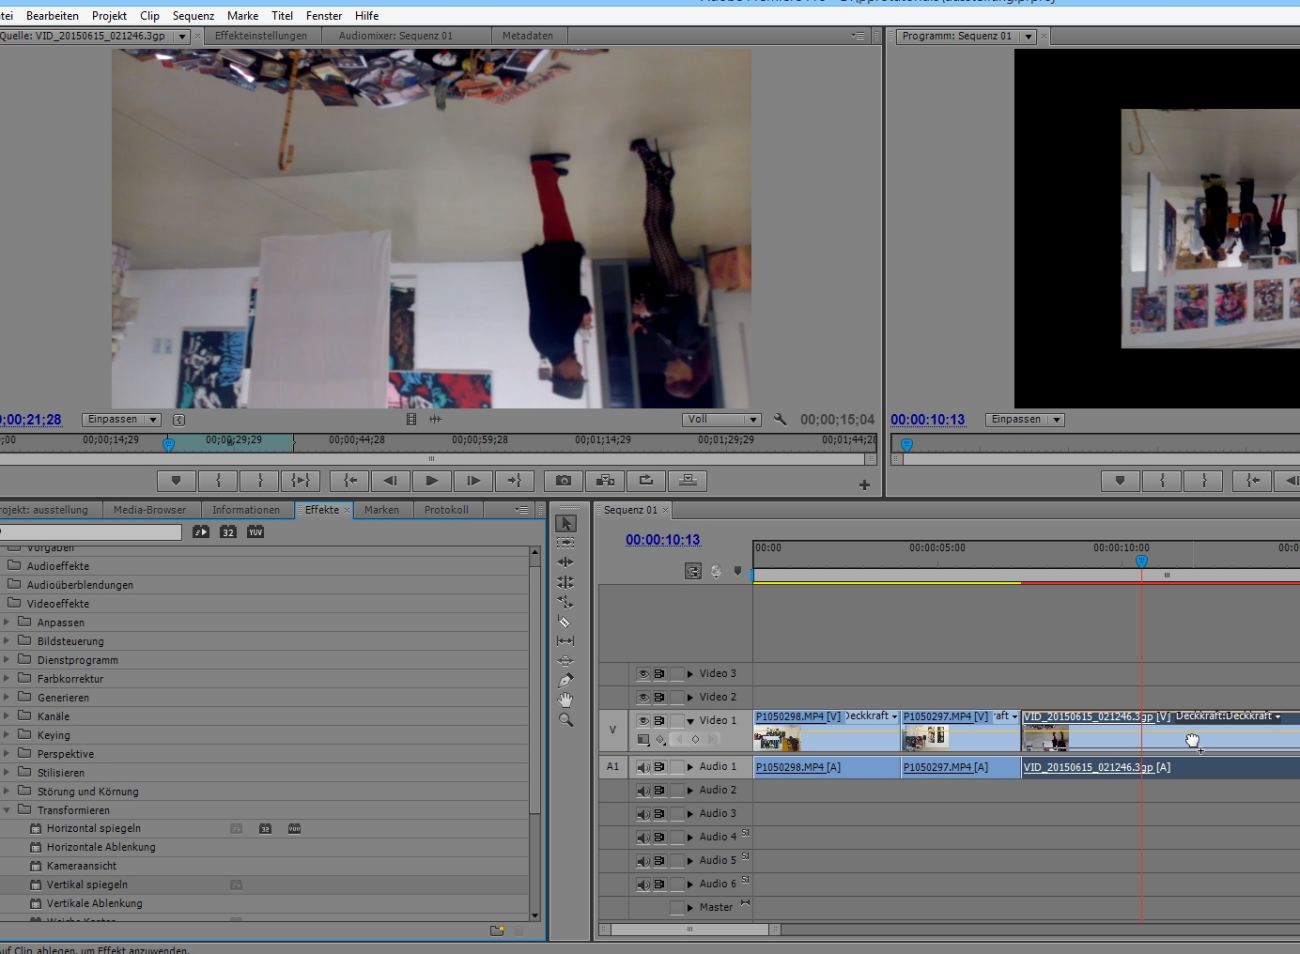1300x954 pixels.
Task: Add marker in source monitor
Action: pyautogui.click(x=176, y=481)
